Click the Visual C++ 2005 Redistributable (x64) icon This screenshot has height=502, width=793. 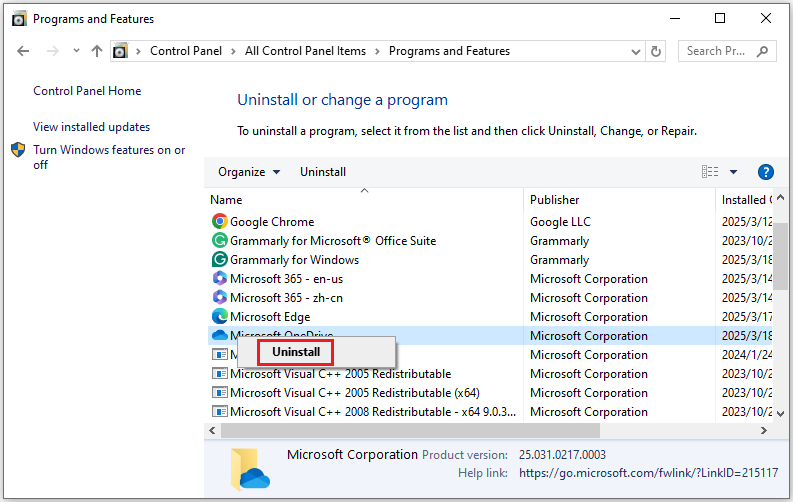click(x=219, y=393)
